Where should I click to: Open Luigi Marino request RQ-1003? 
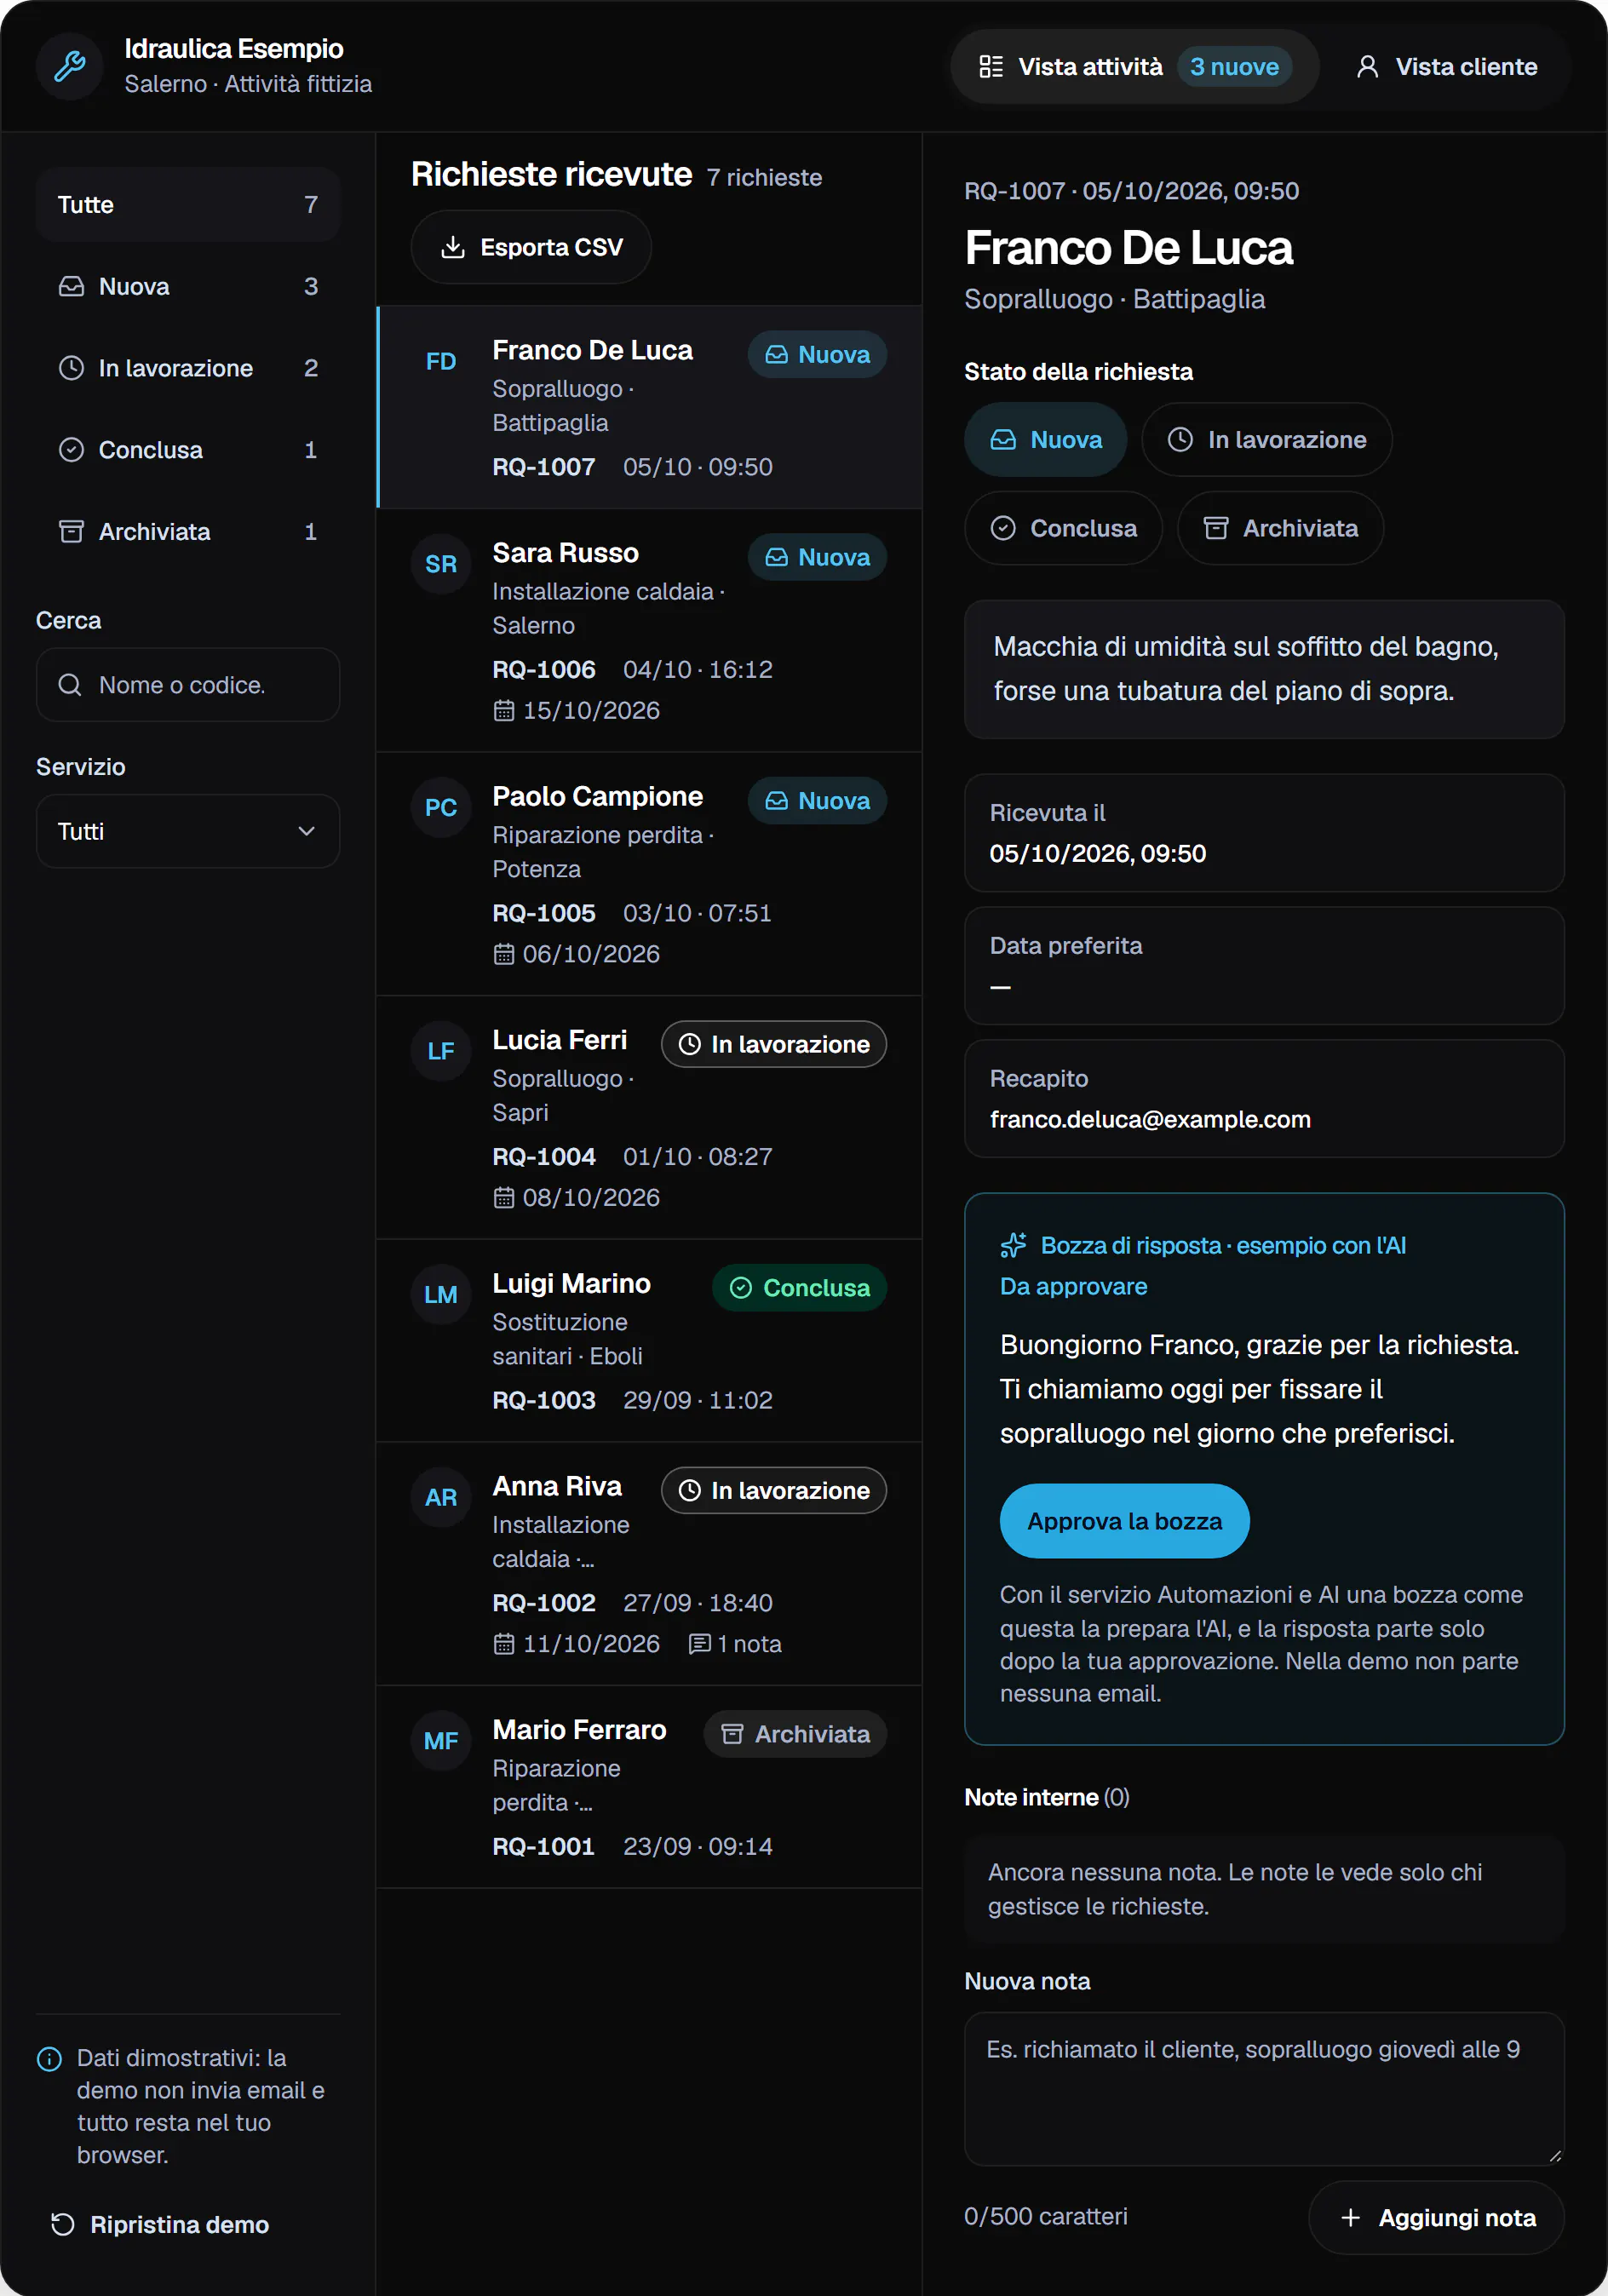point(649,1341)
